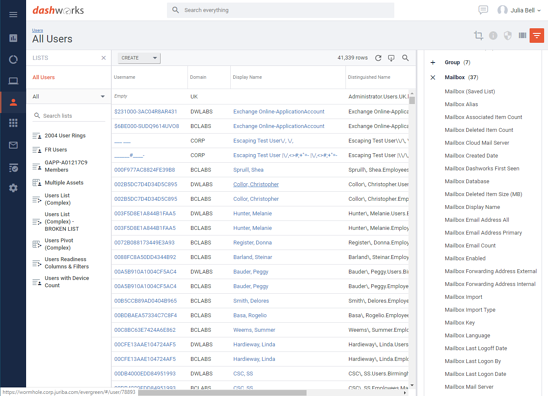
Task: Open the Collor, Christopher link in DWLABS row
Action: pyautogui.click(x=256, y=184)
